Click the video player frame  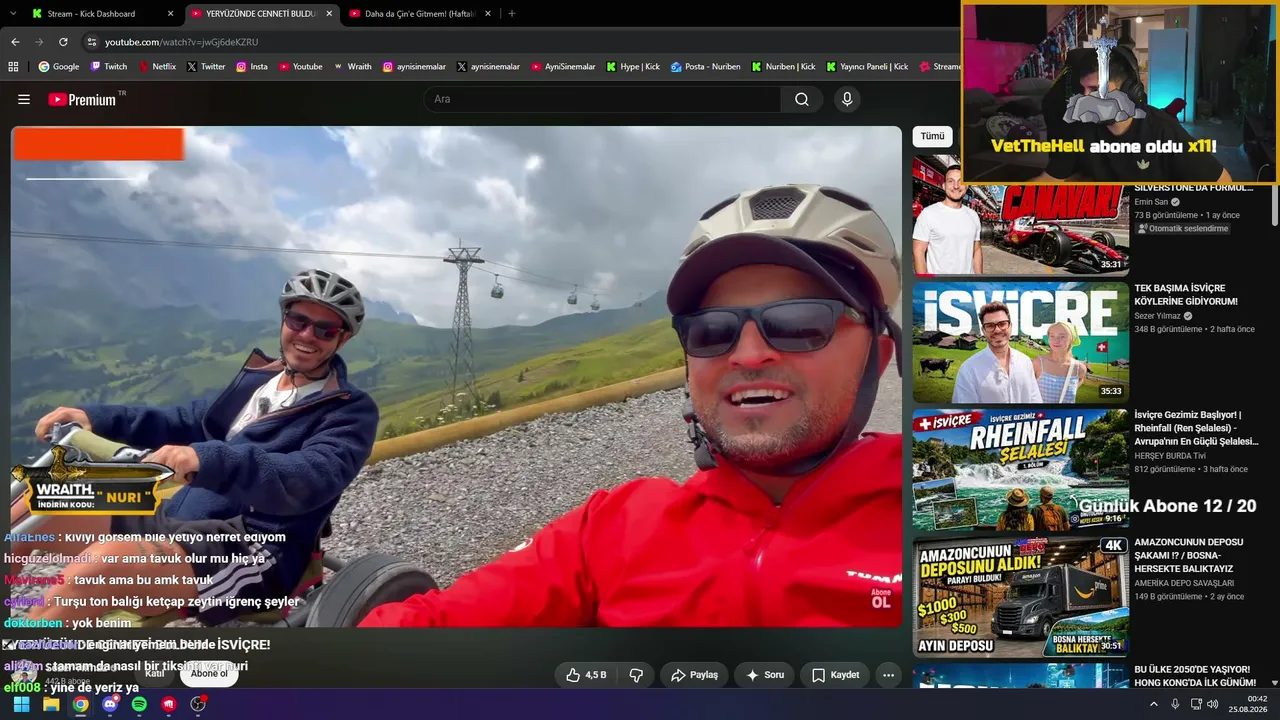[456, 377]
